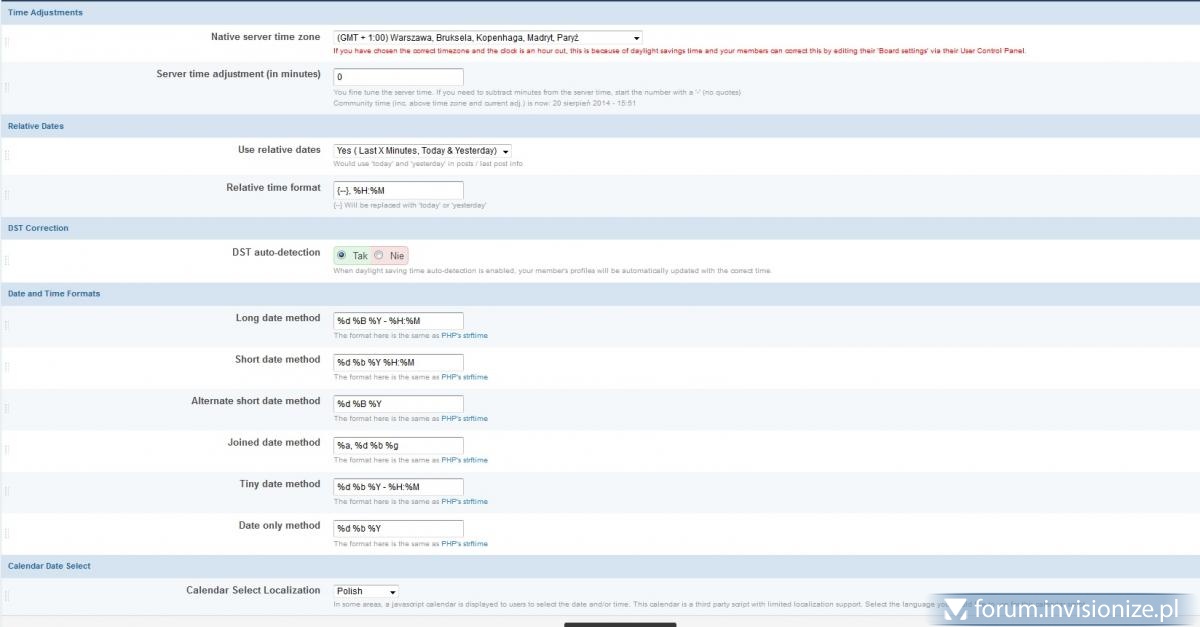Click drag handle beside Native server time zone
Viewport: 1200px width, 627px height.
6,43
